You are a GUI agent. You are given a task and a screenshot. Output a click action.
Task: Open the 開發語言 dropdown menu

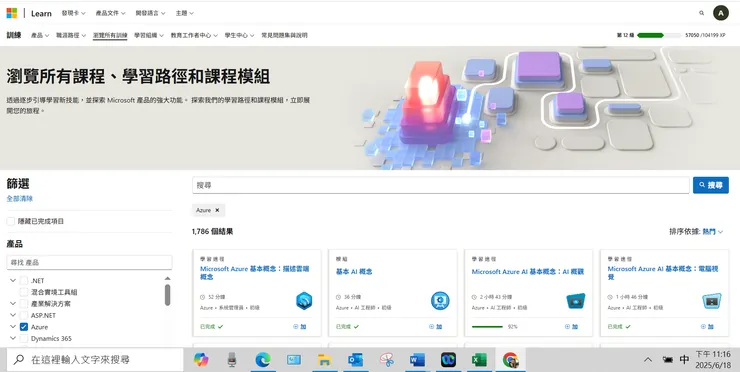[151, 13]
